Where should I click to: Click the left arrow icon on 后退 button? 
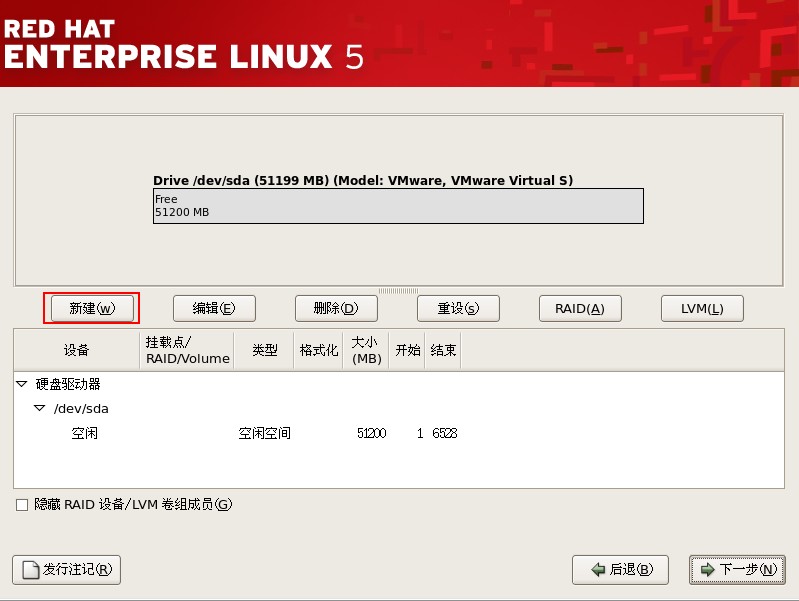(598, 569)
